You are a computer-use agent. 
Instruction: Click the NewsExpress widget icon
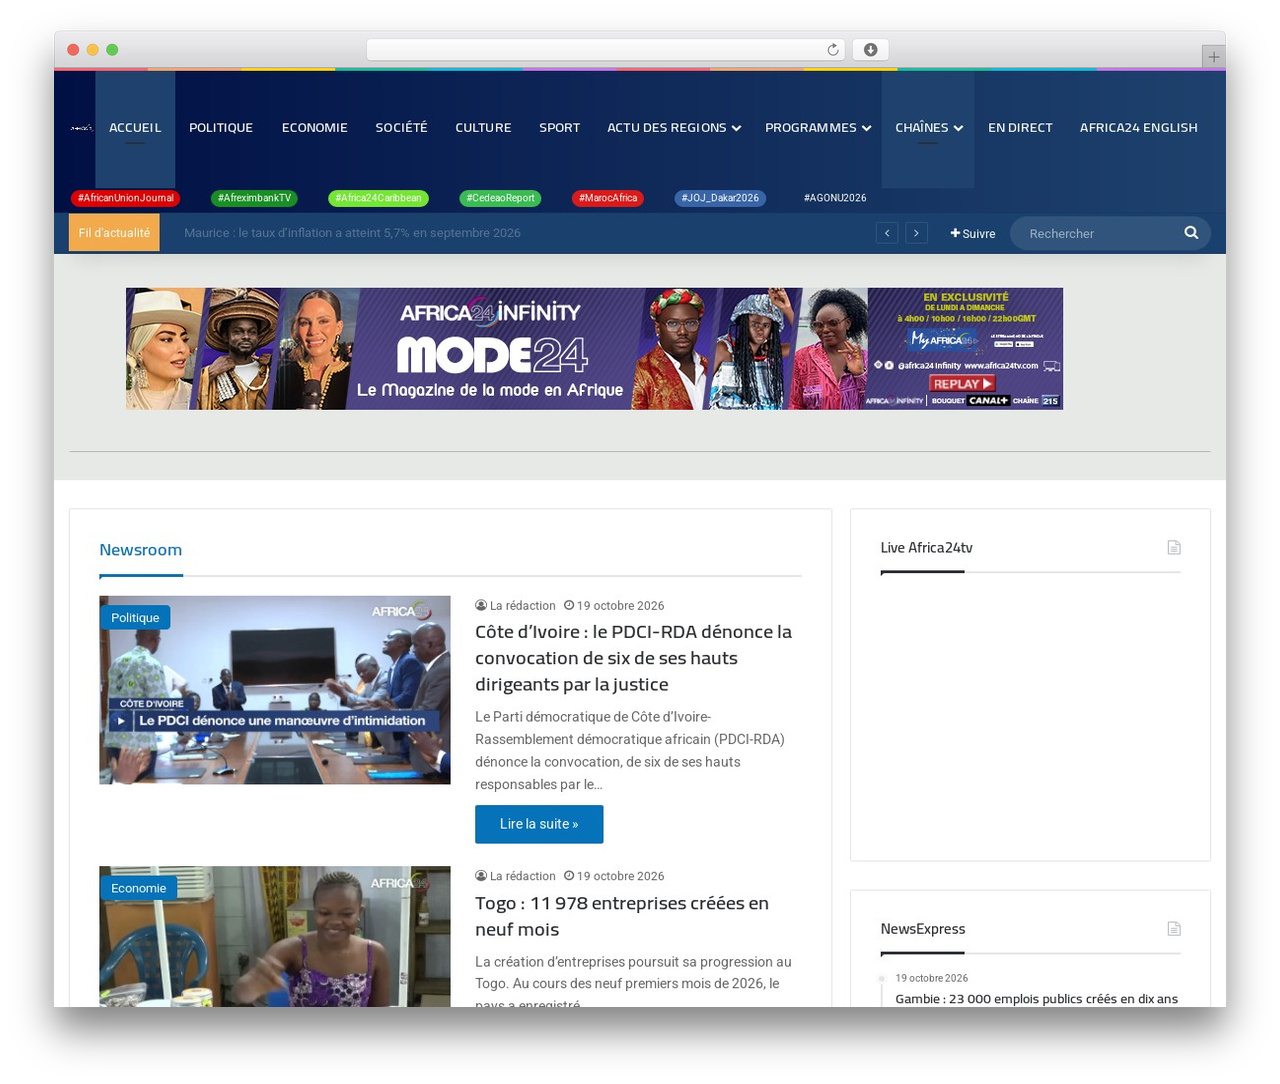[x=1174, y=929]
